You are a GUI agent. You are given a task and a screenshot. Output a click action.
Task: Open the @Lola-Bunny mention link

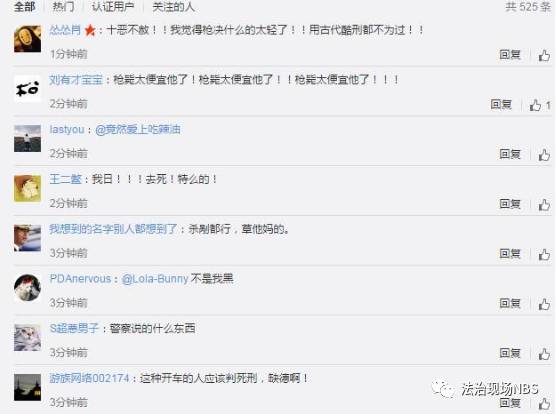pyautogui.click(x=155, y=279)
